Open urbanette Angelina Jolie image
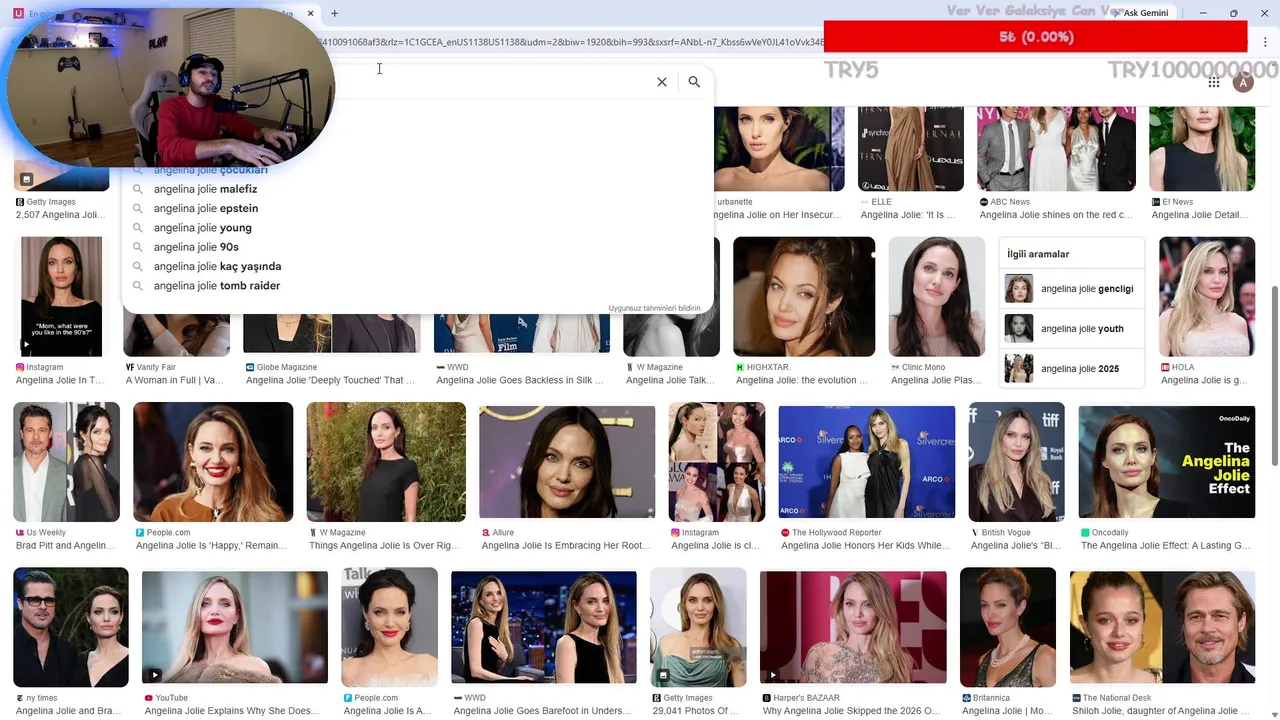 pos(779,148)
